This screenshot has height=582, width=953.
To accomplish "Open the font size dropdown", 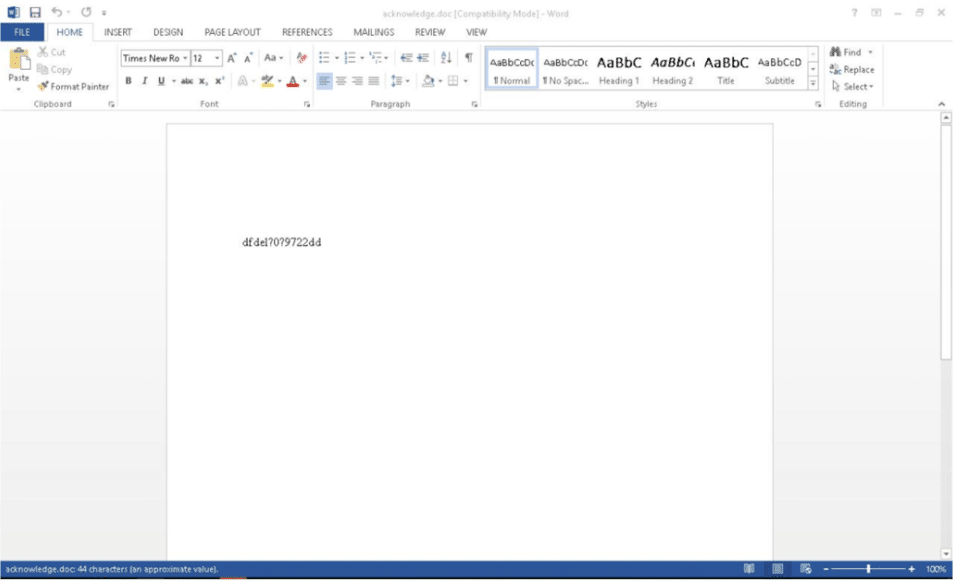I will (217, 58).
